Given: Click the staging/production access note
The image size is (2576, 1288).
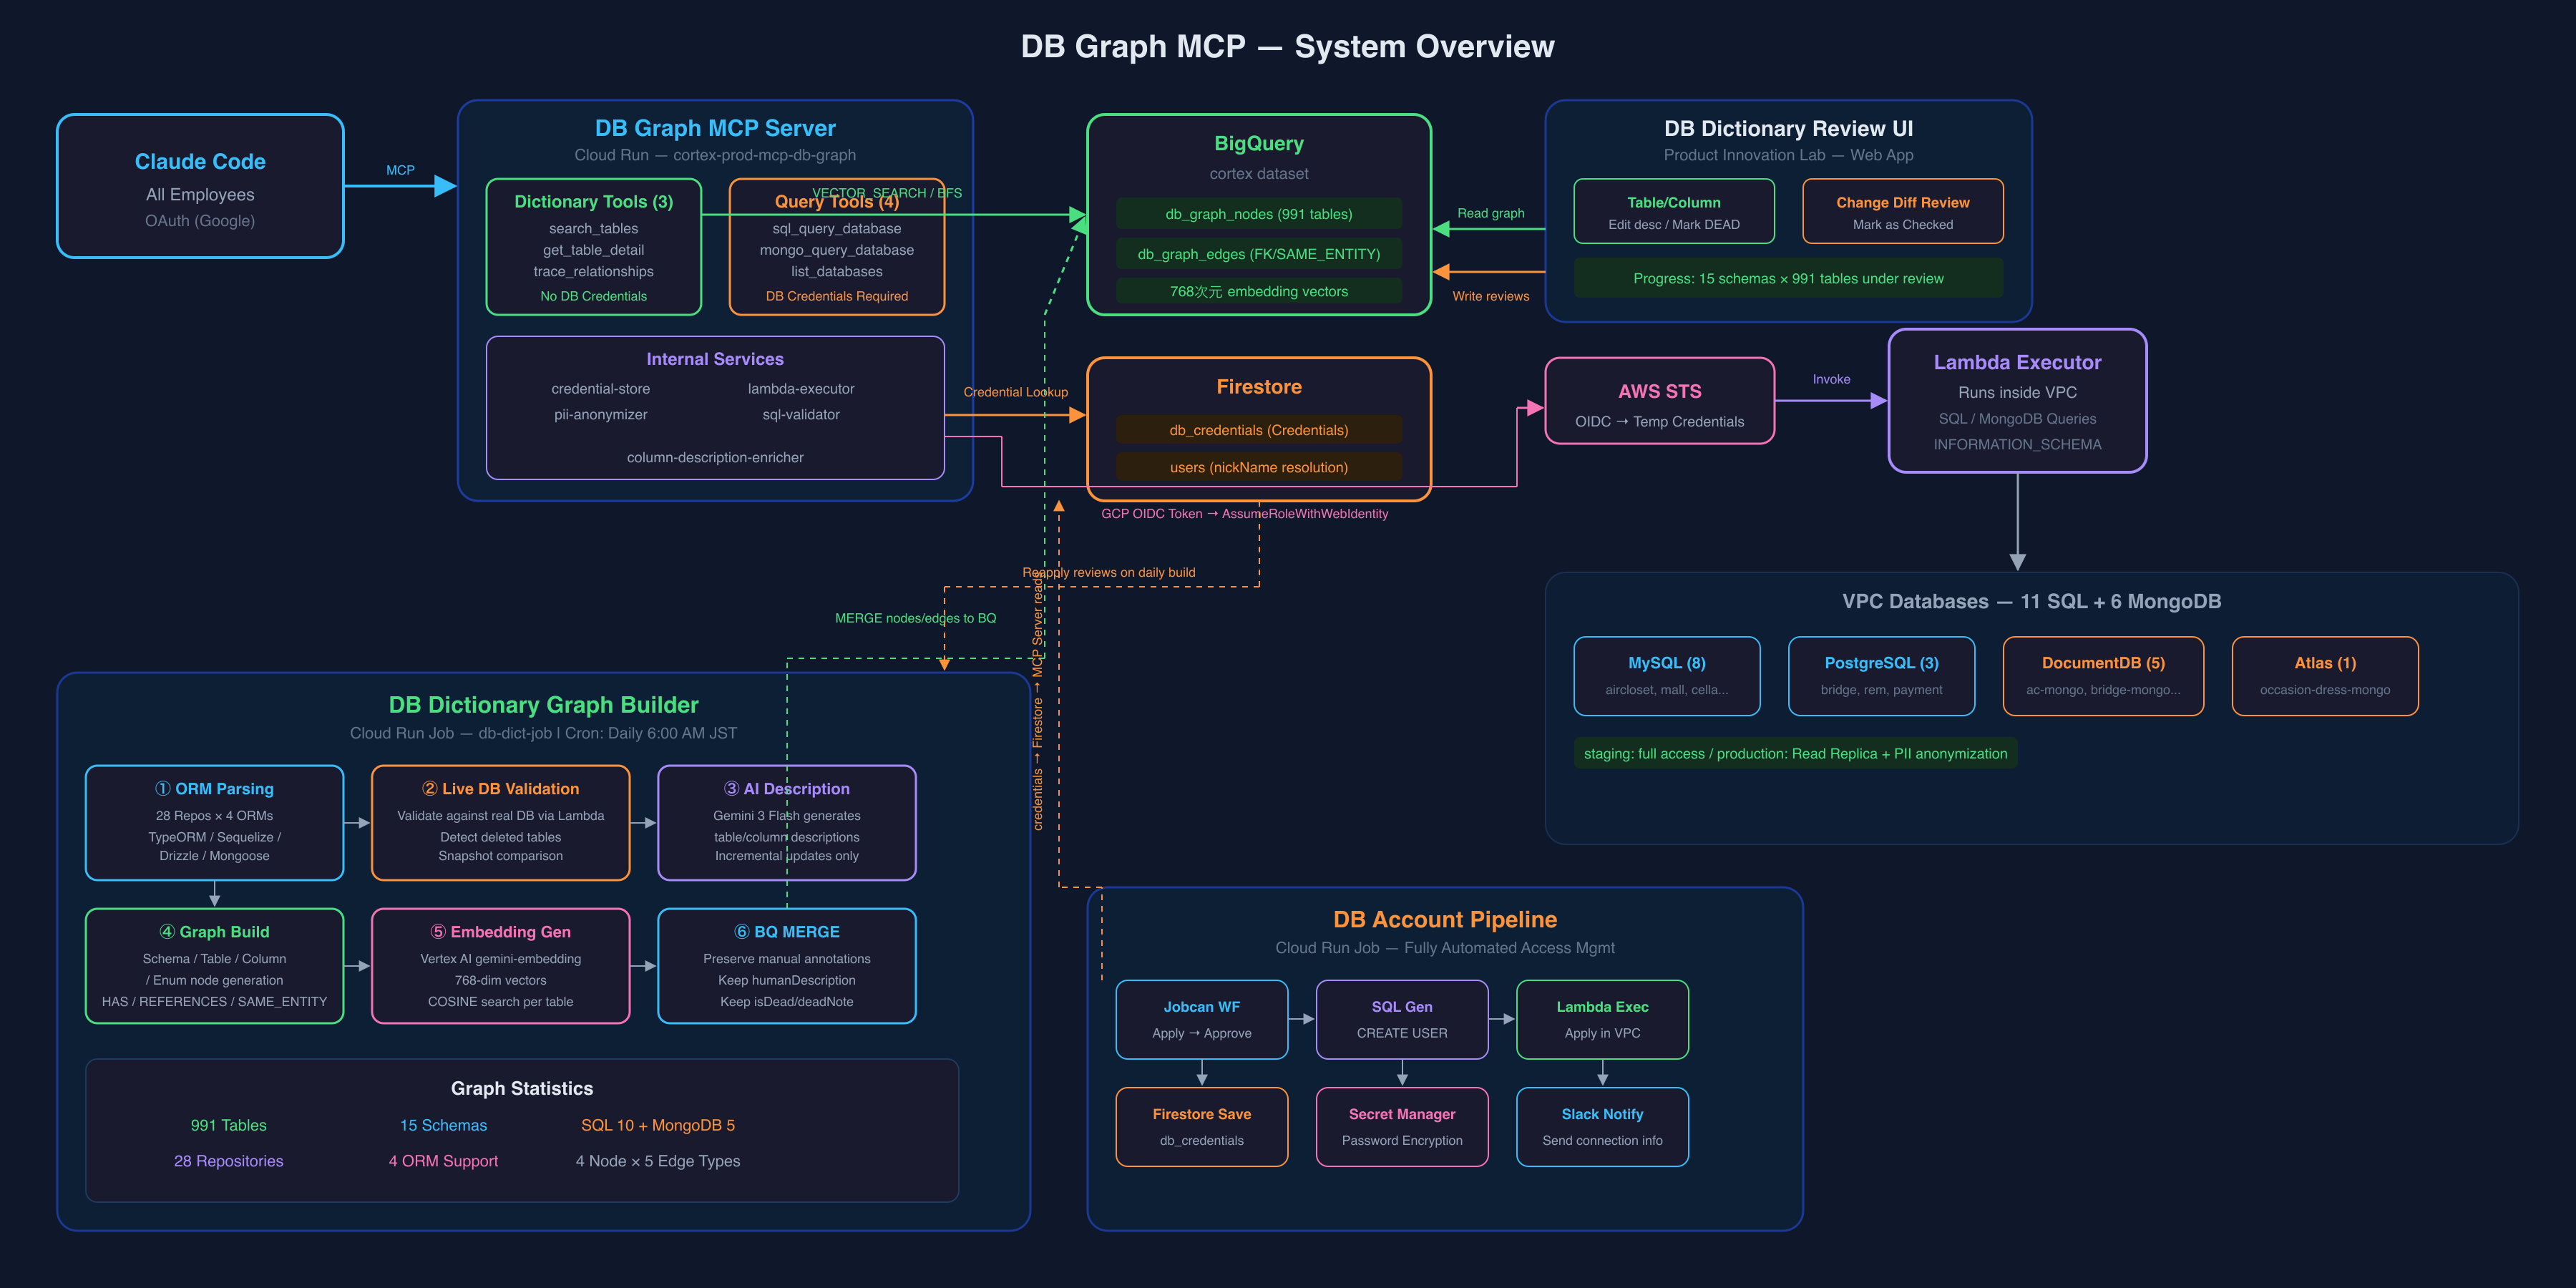Looking at the screenshot, I should 1795,753.
